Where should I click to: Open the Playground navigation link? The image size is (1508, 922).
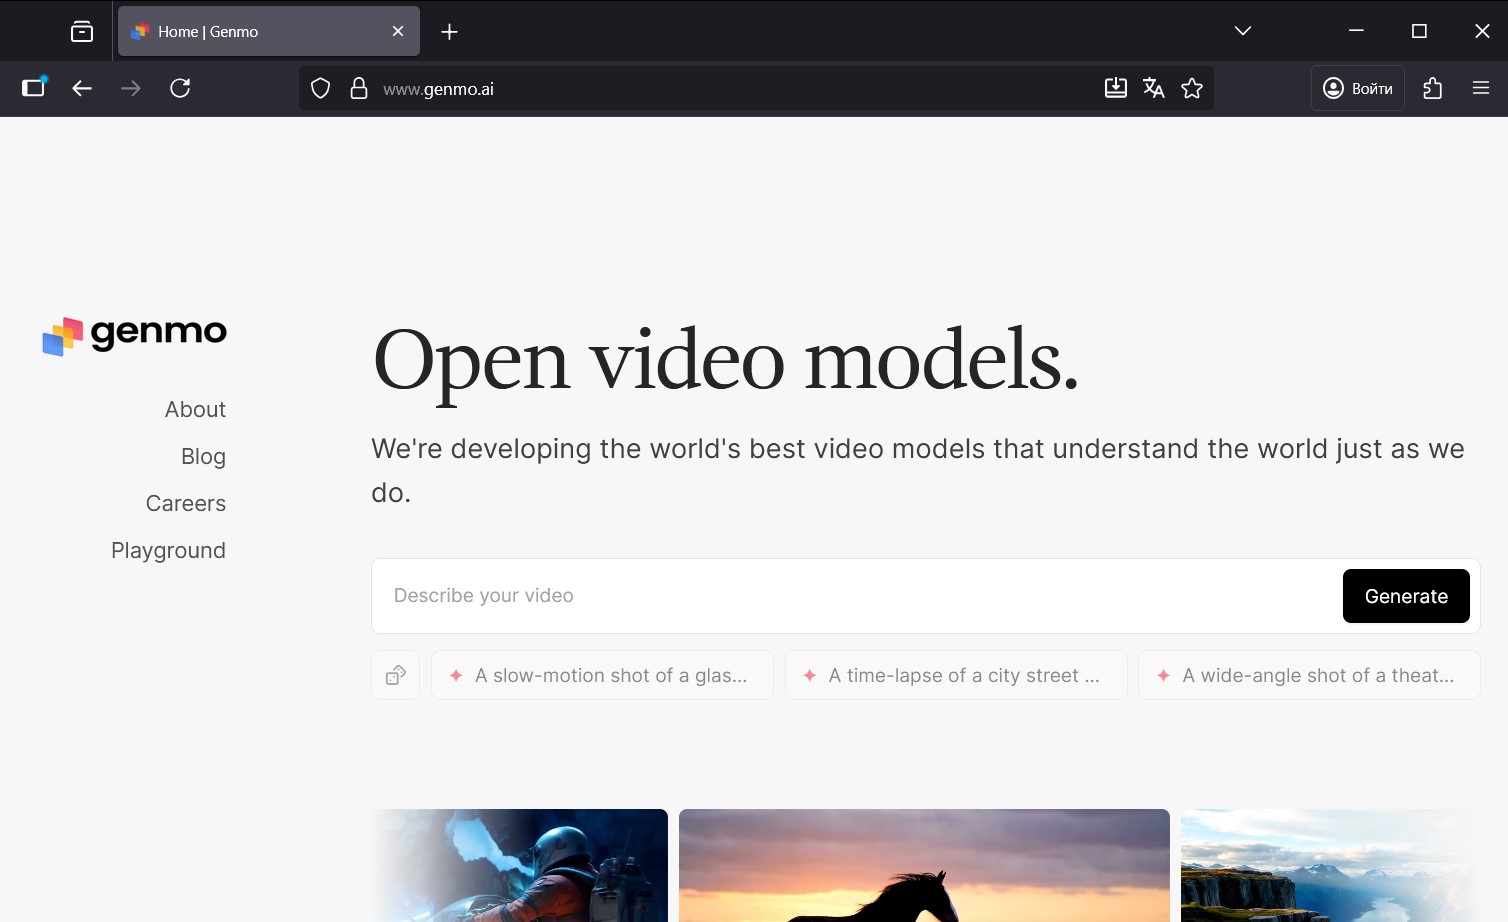pyautogui.click(x=168, y=550)
